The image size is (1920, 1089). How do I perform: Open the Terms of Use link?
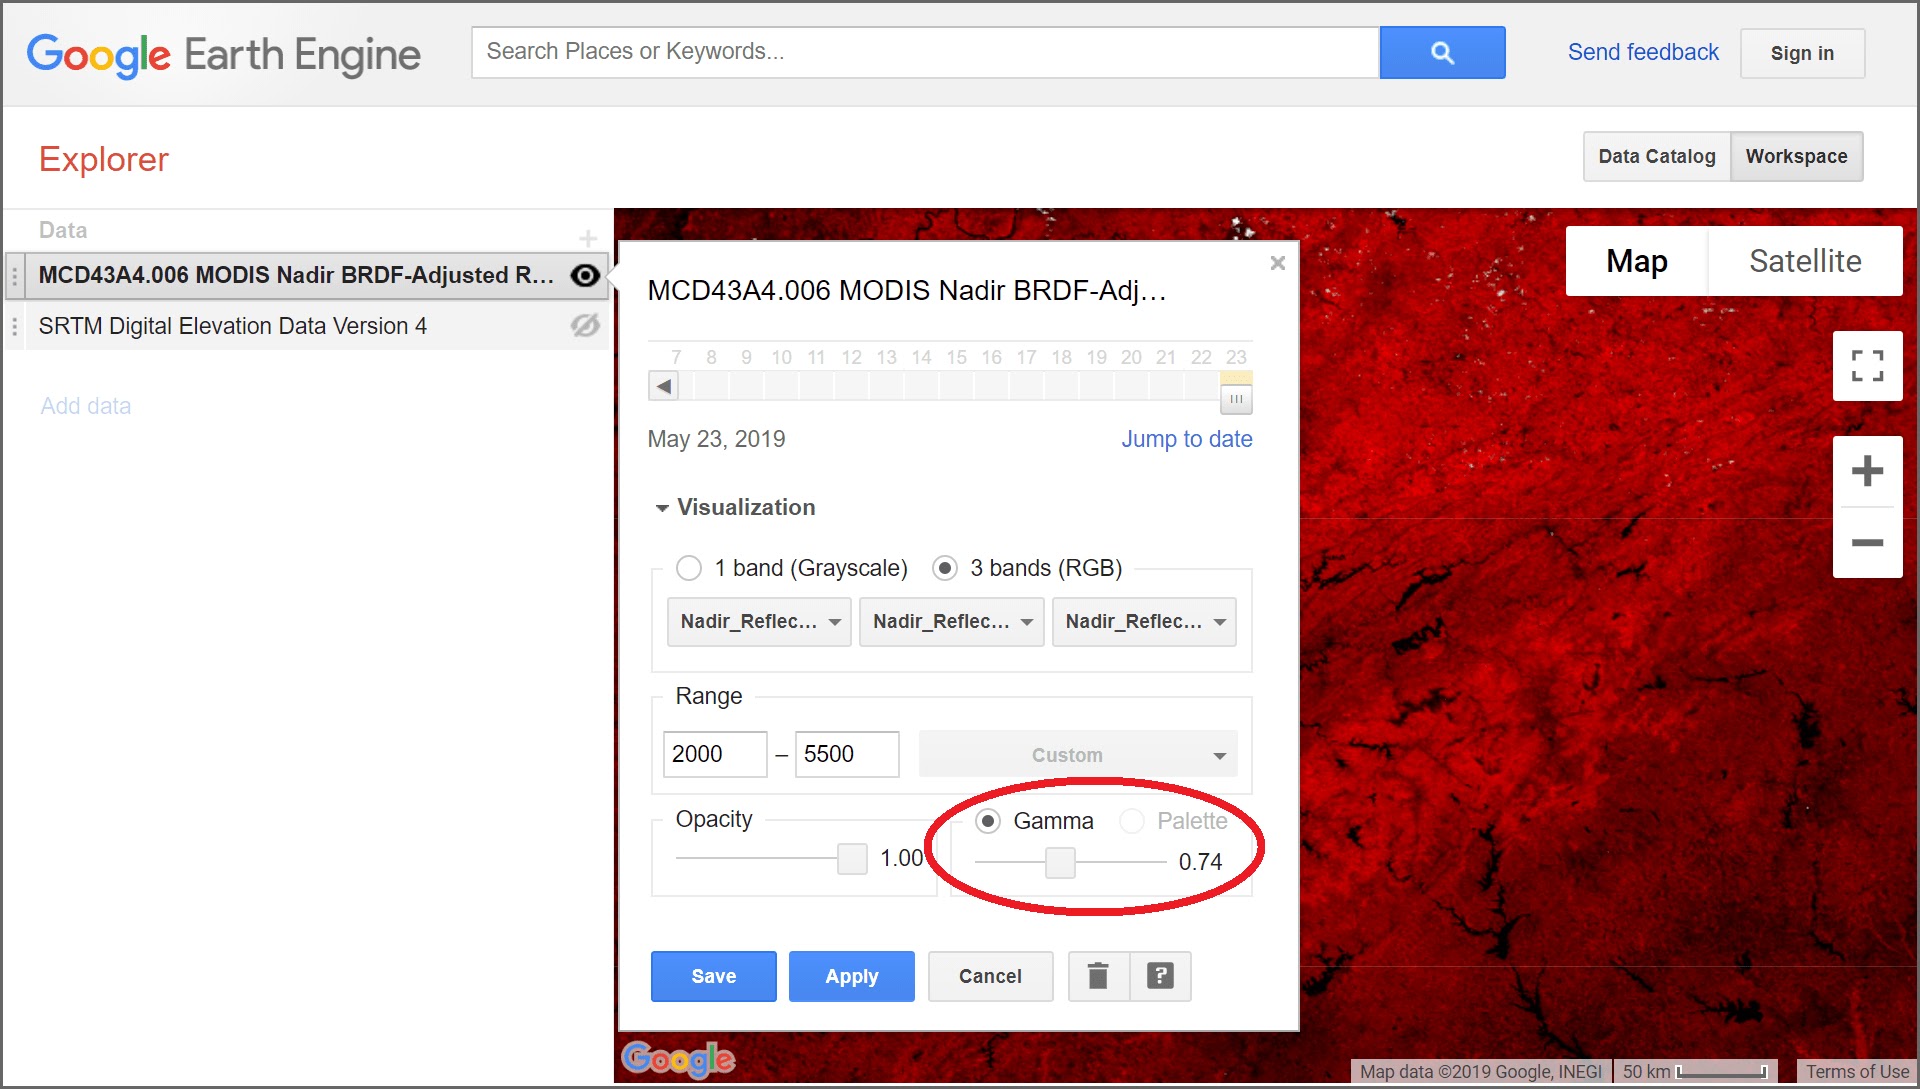click(1857, 1072)
